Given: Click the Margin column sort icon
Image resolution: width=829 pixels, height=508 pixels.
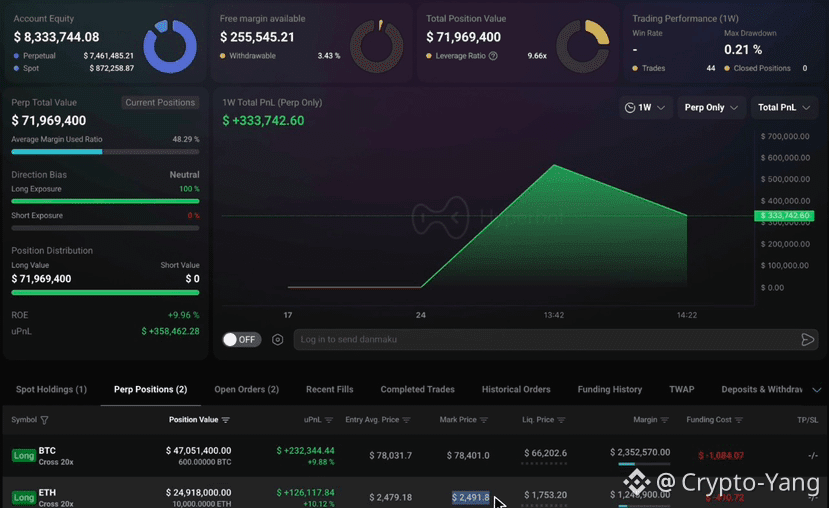Looking at the screenshot, I should 665,420.
